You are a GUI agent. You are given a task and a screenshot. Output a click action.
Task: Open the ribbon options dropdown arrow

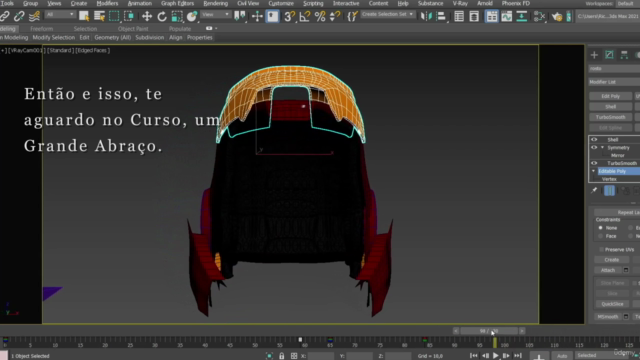(x=216, y=29)
